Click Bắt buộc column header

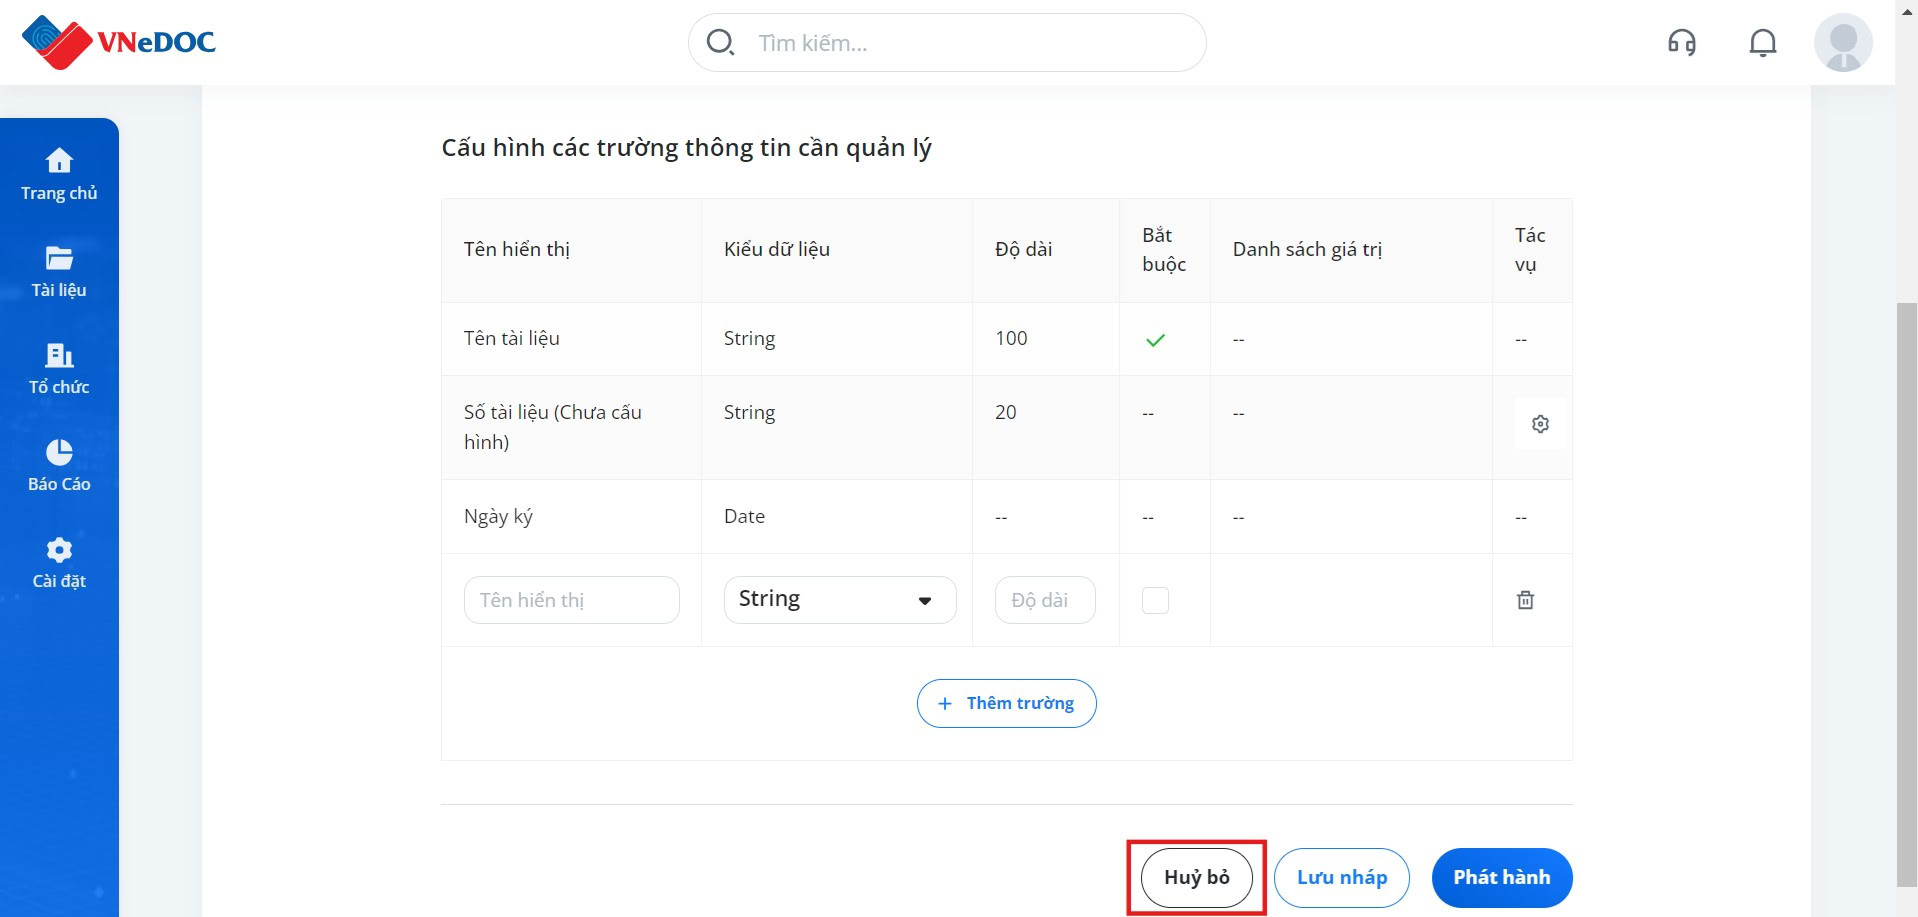pyautogui.click(x=1164, y=250)
